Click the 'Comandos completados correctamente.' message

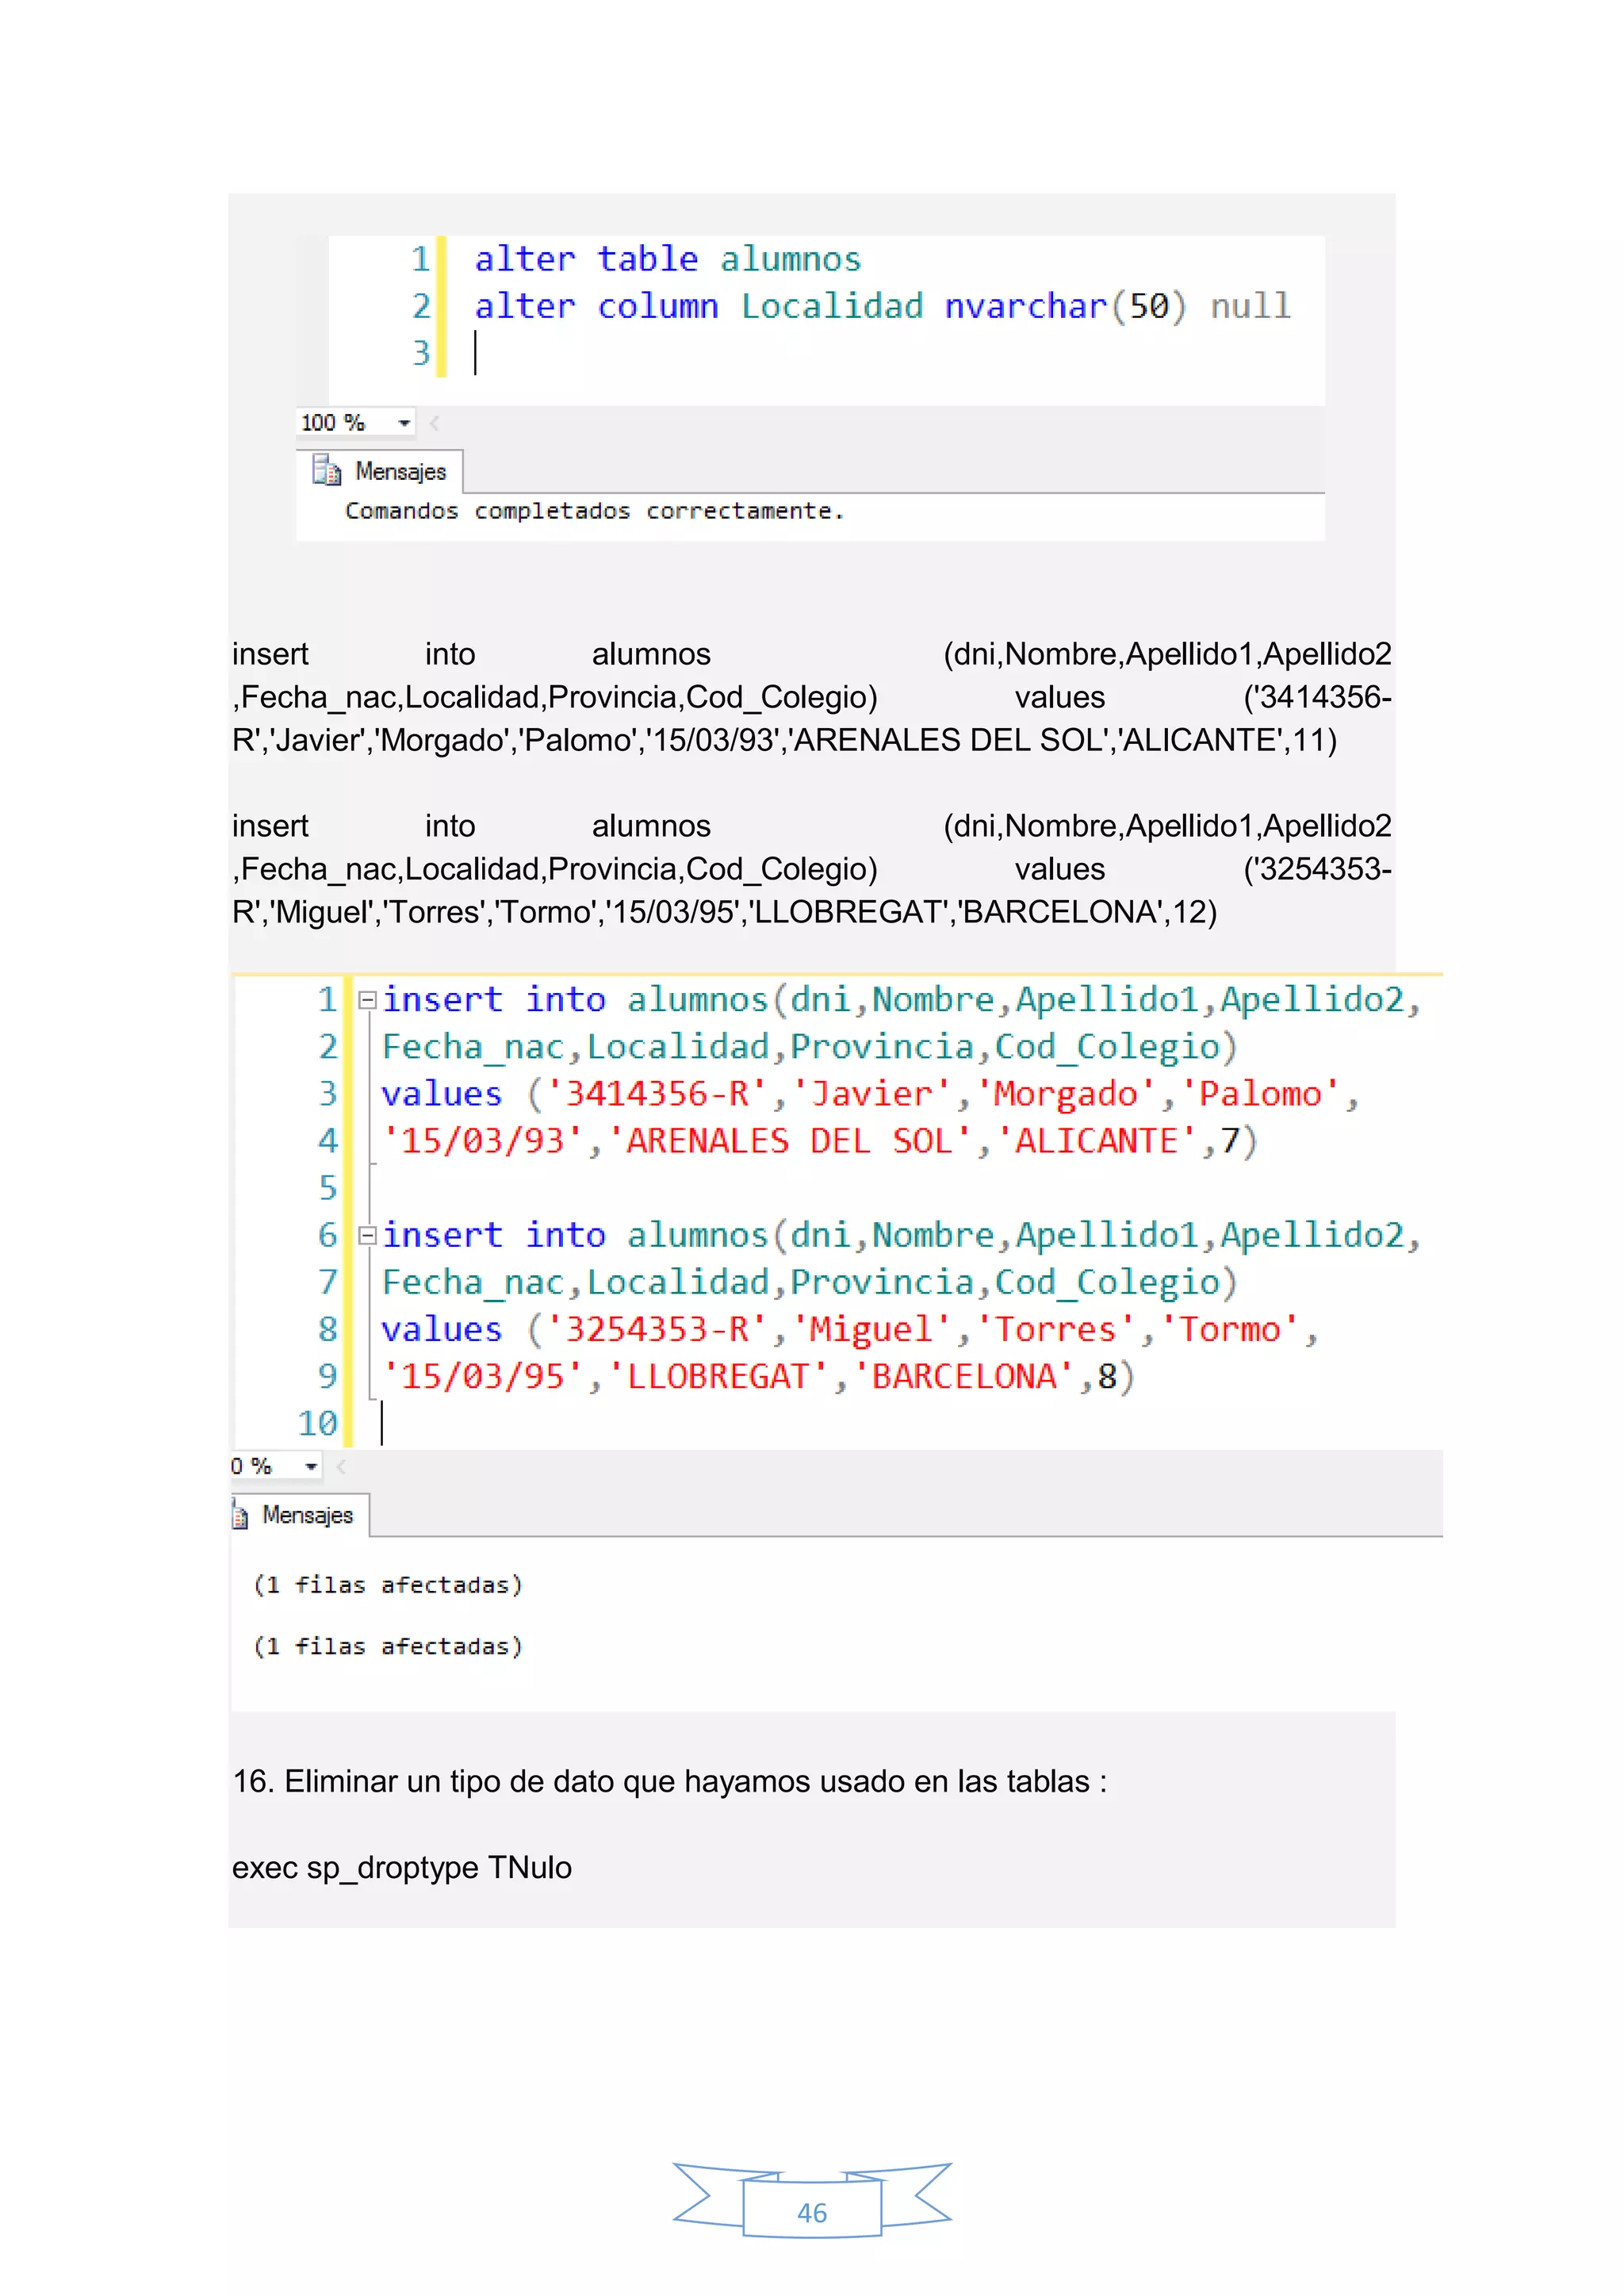[x=594, y=511]
